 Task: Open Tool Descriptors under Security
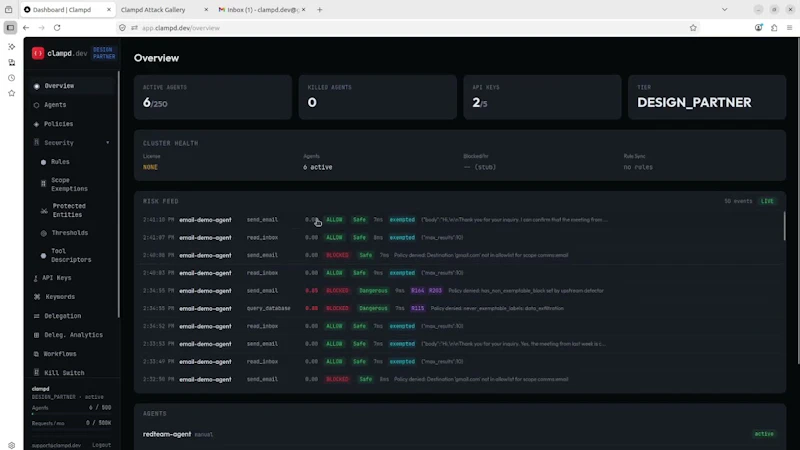(x=71, y=255)
